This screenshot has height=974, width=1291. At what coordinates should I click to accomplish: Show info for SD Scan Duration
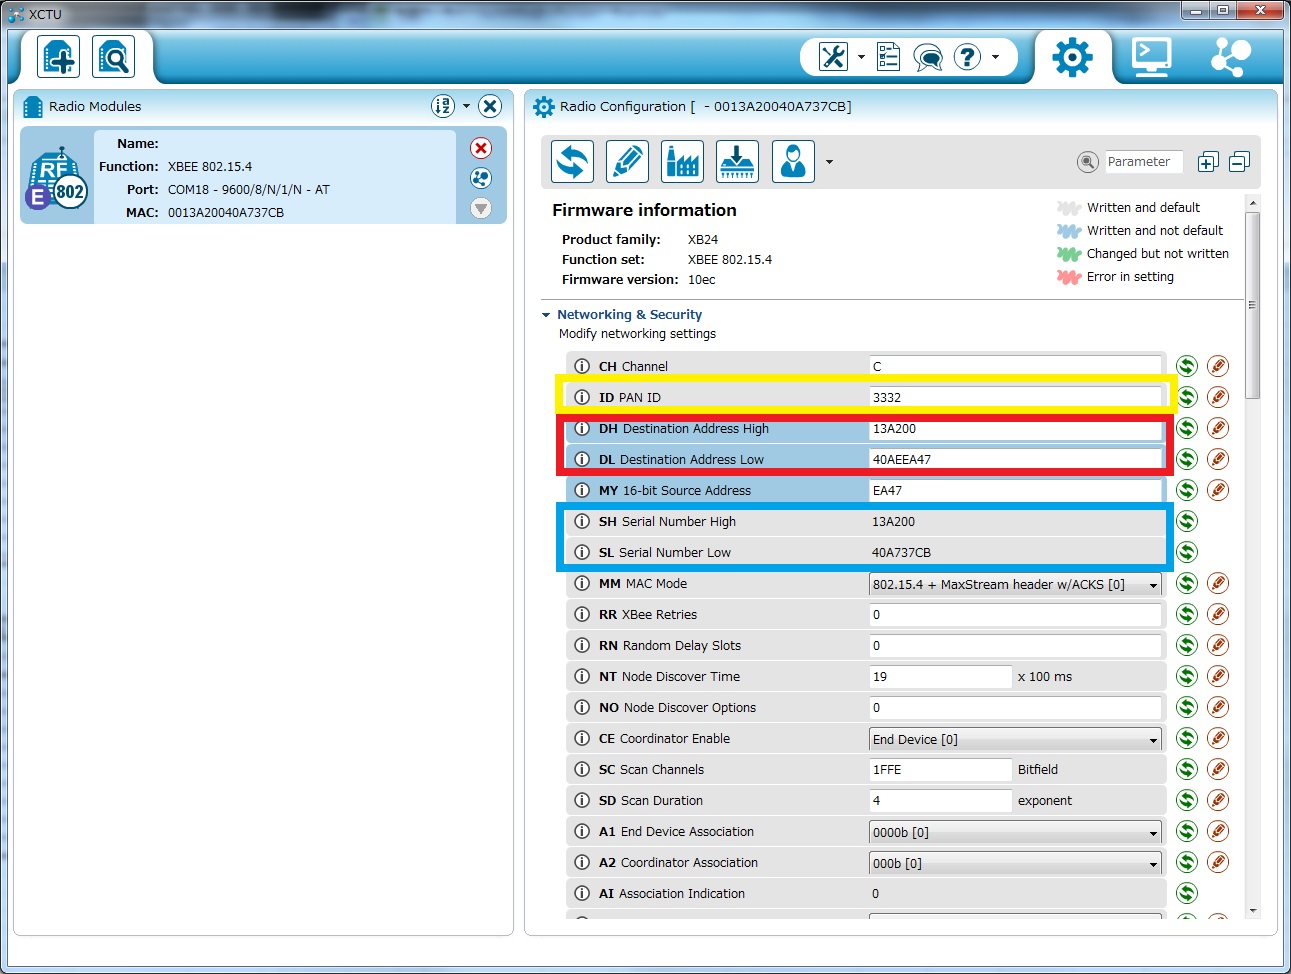tap(582, 800)
